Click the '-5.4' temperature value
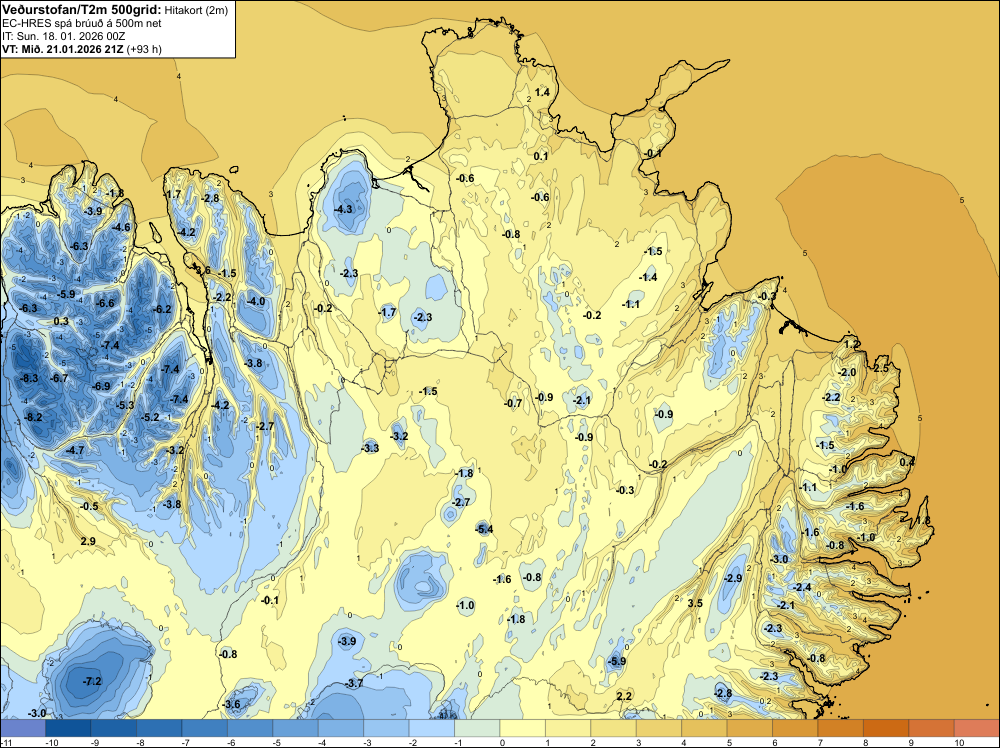Viewport: 1000px width, 748px height. pos(484,529)
